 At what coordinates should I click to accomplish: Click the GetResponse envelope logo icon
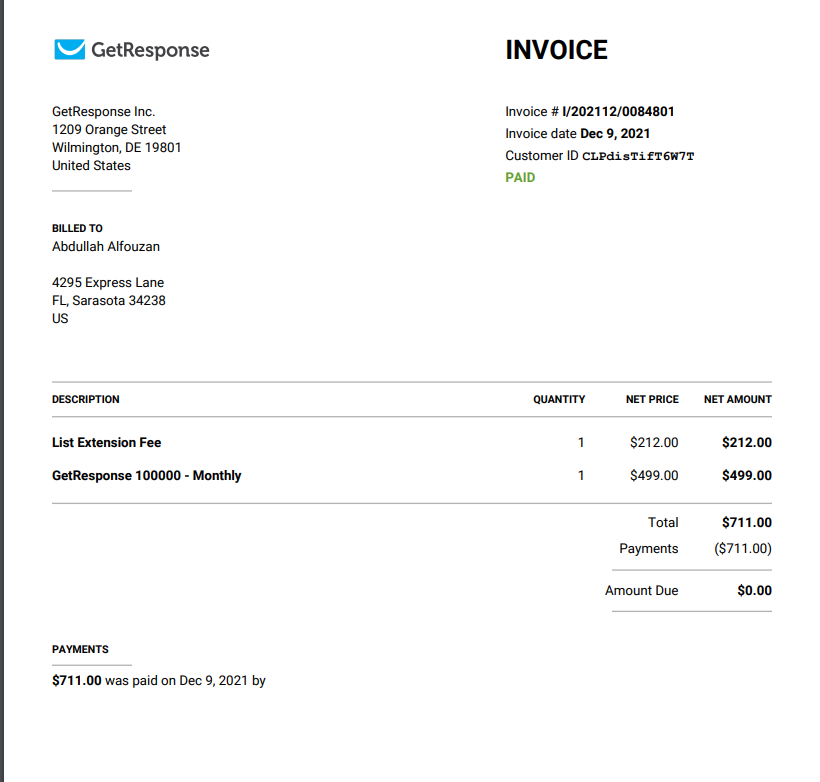coord(70,50)
